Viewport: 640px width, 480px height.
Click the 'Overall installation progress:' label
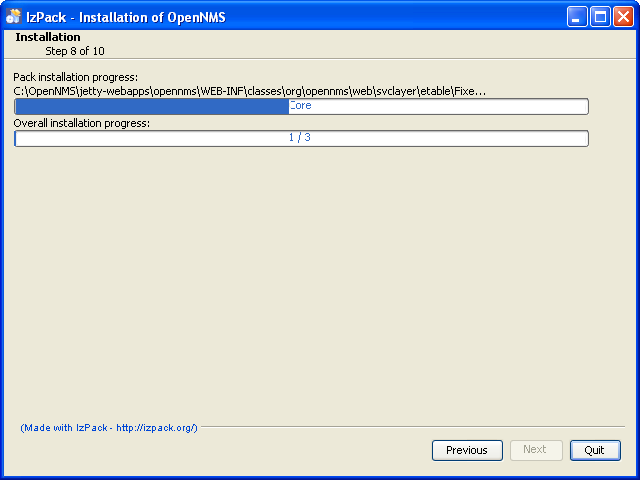(82, 123)
